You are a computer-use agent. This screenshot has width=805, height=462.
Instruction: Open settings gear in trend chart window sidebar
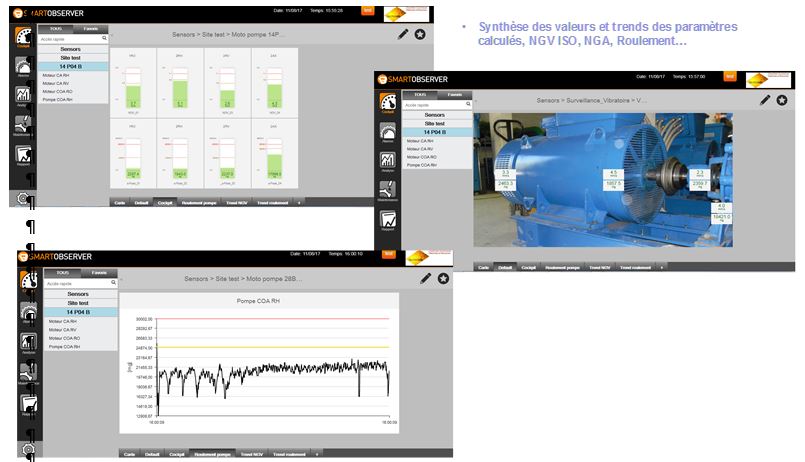tap(29, 450)
